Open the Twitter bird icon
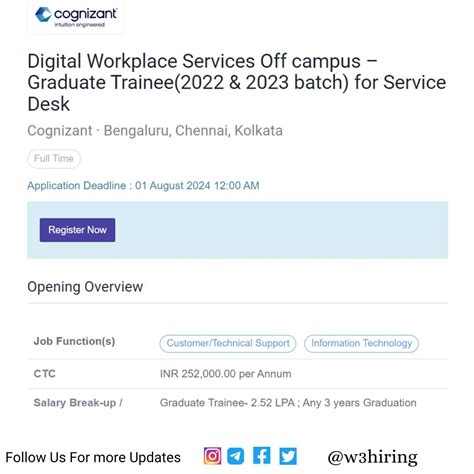This screenshot has width=474, height=474. coord(288,456)
